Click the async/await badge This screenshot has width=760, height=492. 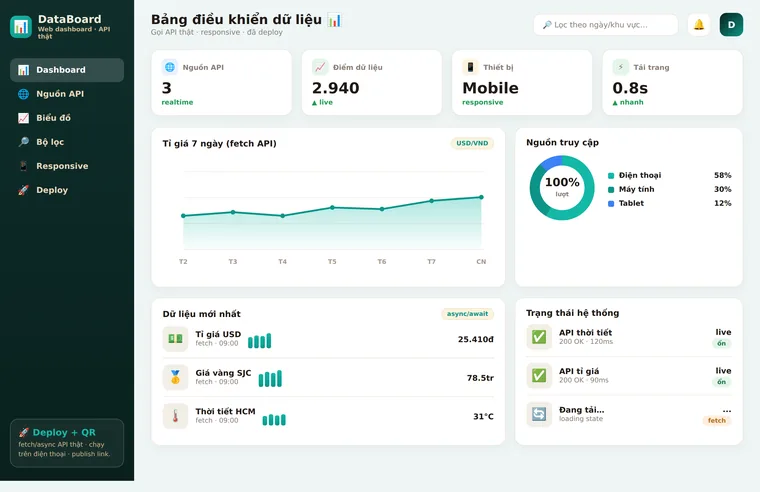tap(467, 314)
